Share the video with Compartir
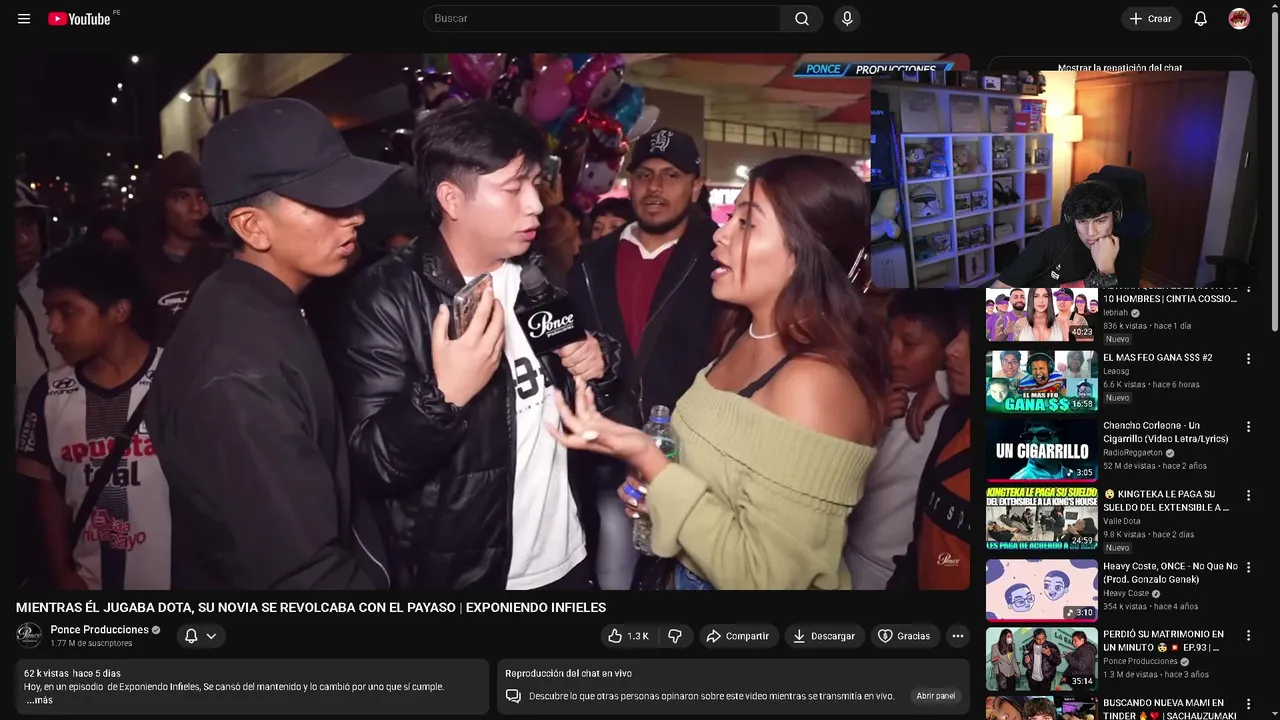Screen dimensions: 1280x720 737,636
